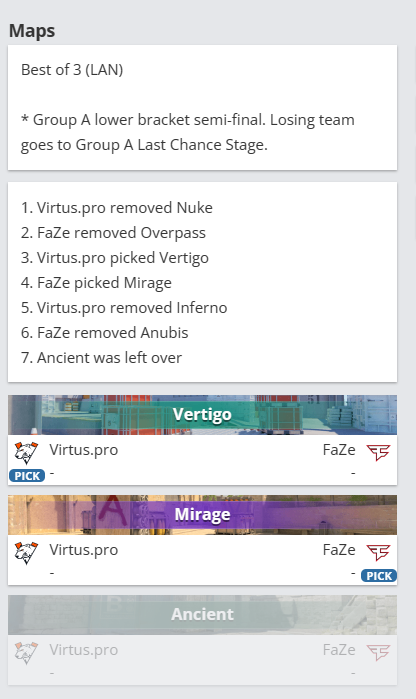Select Virtus.pro team name in Mirage row
416x699 pixels.
83,550
